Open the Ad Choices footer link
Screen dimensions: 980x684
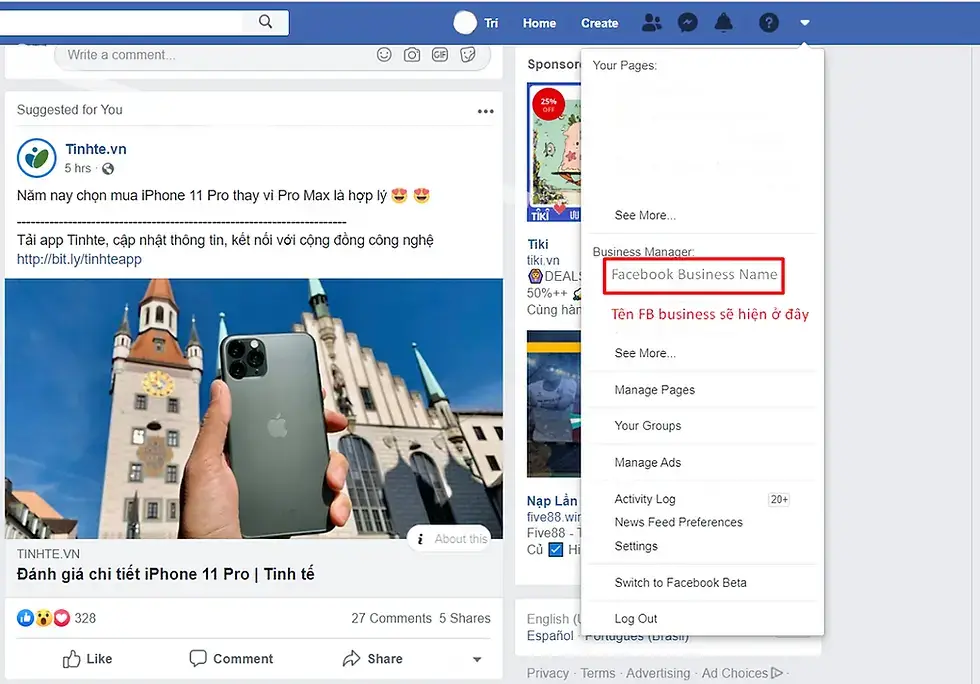(741, 673)
